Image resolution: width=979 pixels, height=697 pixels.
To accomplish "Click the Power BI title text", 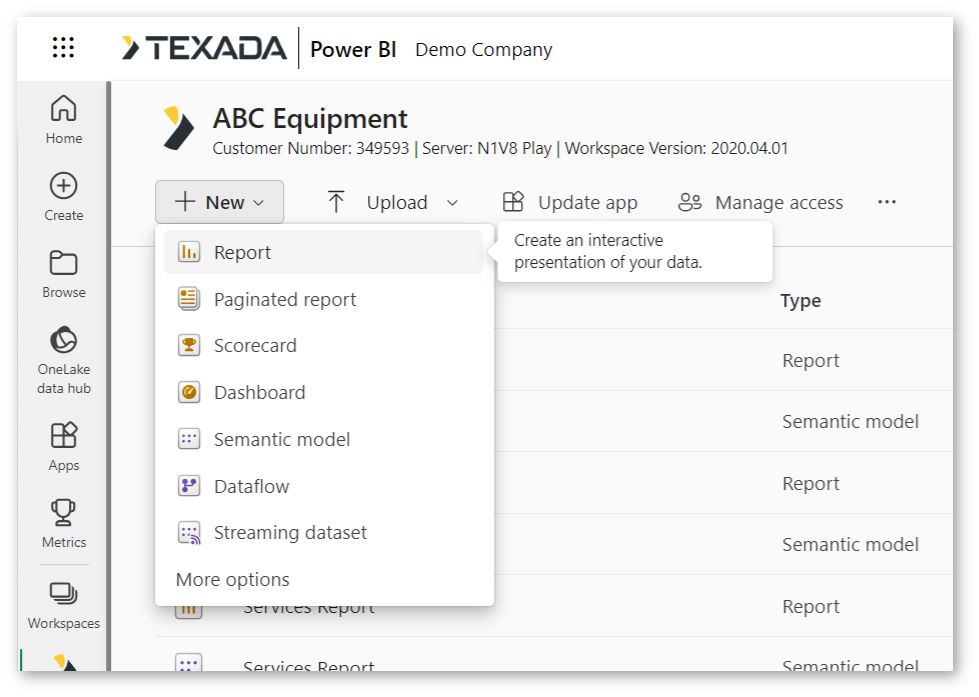I will click(x=353, y=49).
